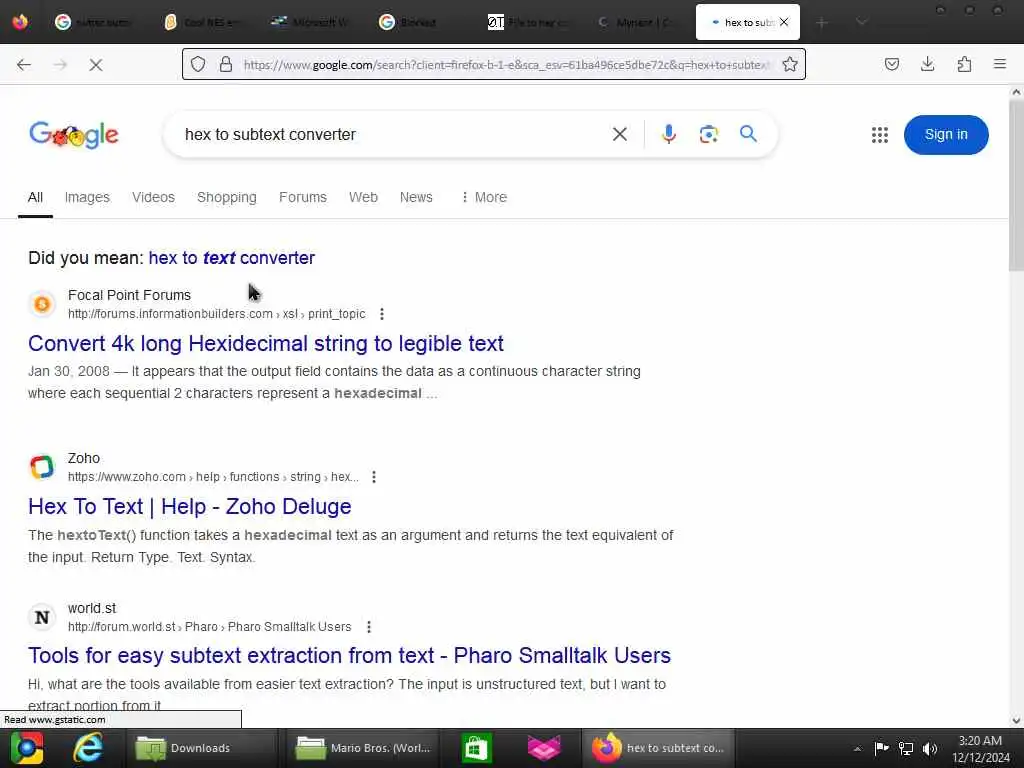The width and height of the screenshot is (1024, 768).
Task: Follow the 'hex to text converter' suggestion
Action: click(x=231, y=258)
